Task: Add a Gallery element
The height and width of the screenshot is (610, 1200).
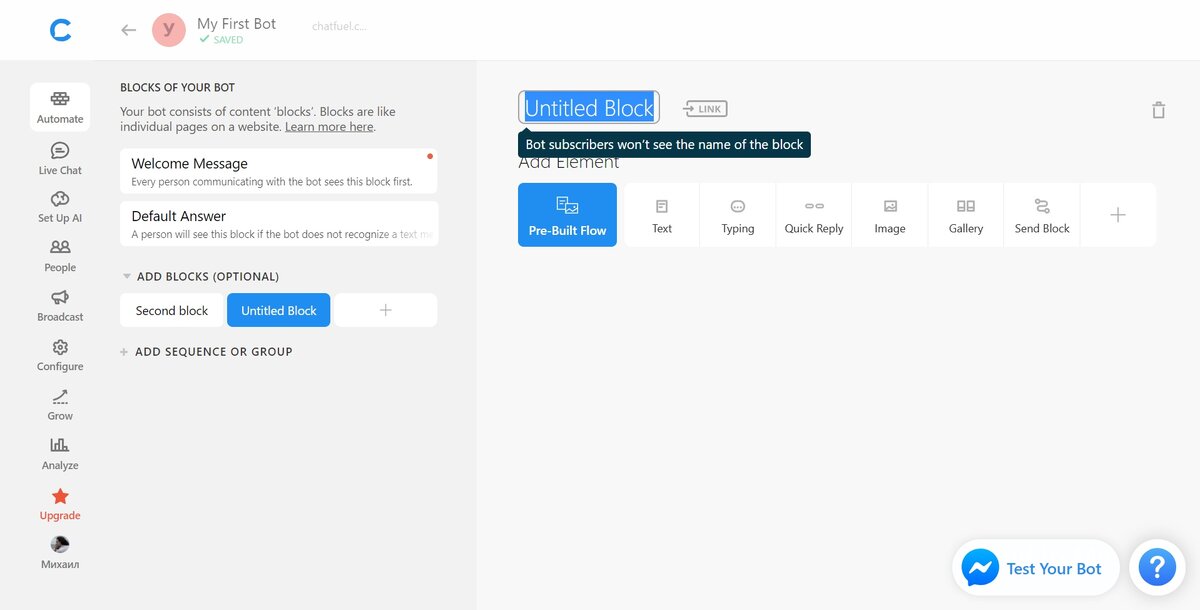Action: 966,215
